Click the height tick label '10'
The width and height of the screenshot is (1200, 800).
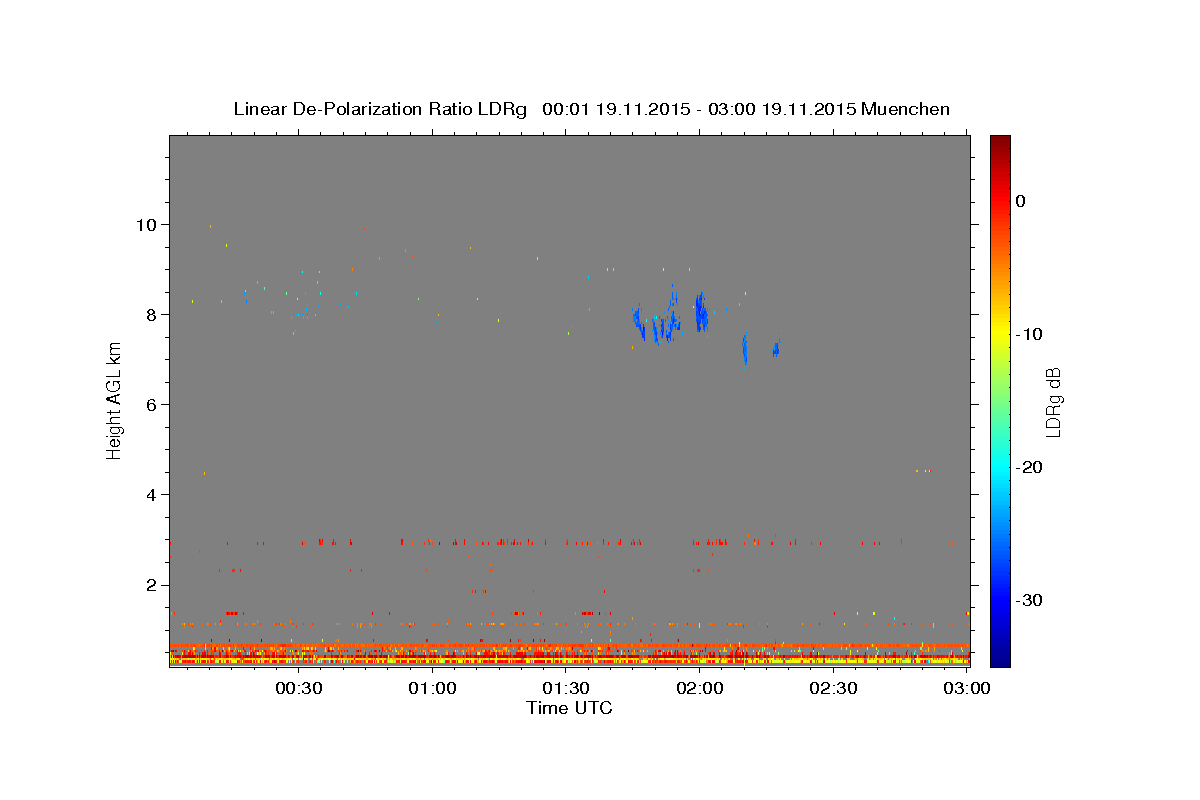click(x=149, y=224)
